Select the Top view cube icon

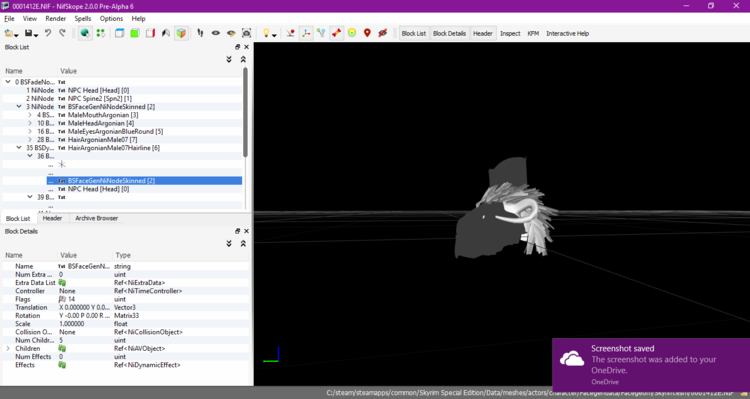120,33
